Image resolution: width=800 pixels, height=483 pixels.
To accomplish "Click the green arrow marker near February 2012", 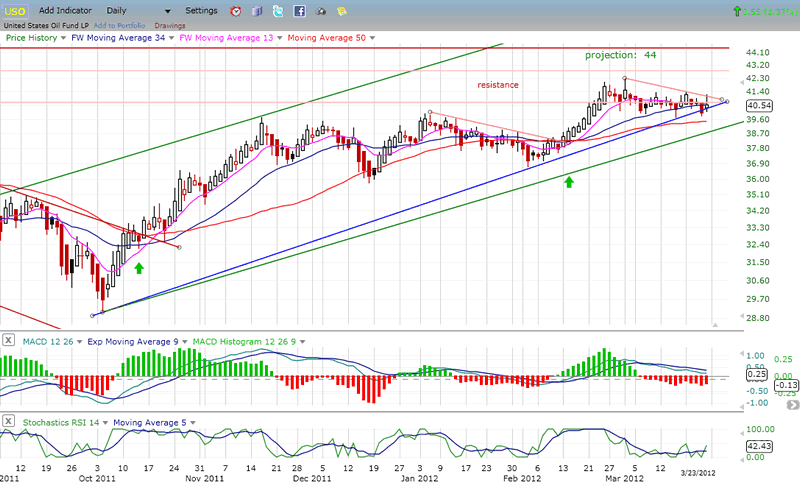I will [x=568, y=182].
